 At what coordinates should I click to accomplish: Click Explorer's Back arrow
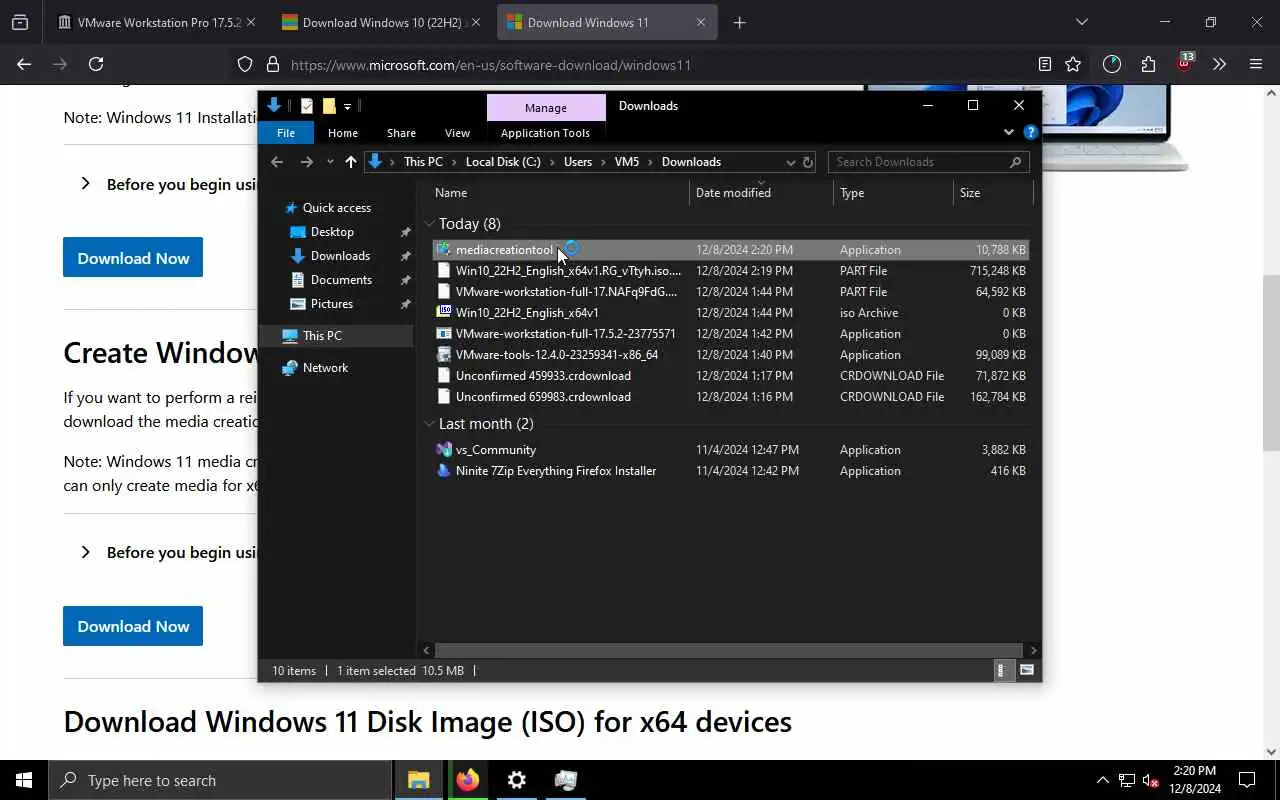(277, 162)
